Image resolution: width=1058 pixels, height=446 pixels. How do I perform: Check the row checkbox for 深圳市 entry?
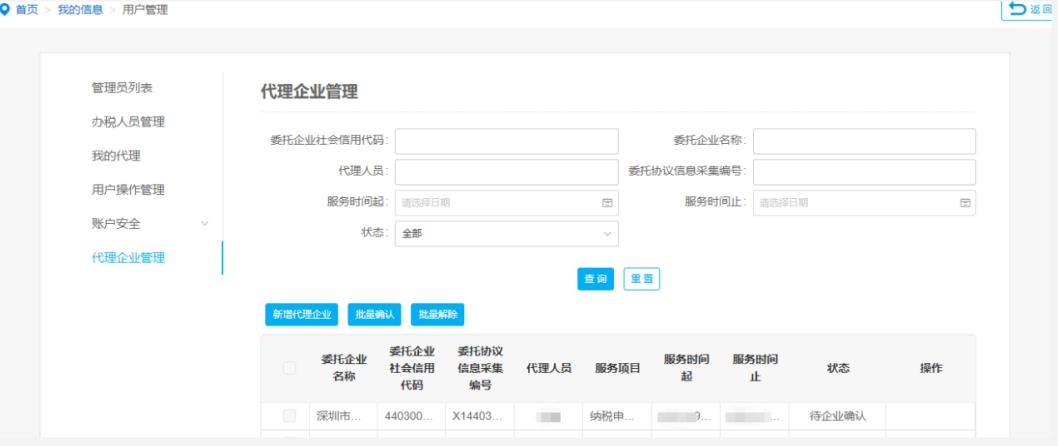[x=289, y=415]
